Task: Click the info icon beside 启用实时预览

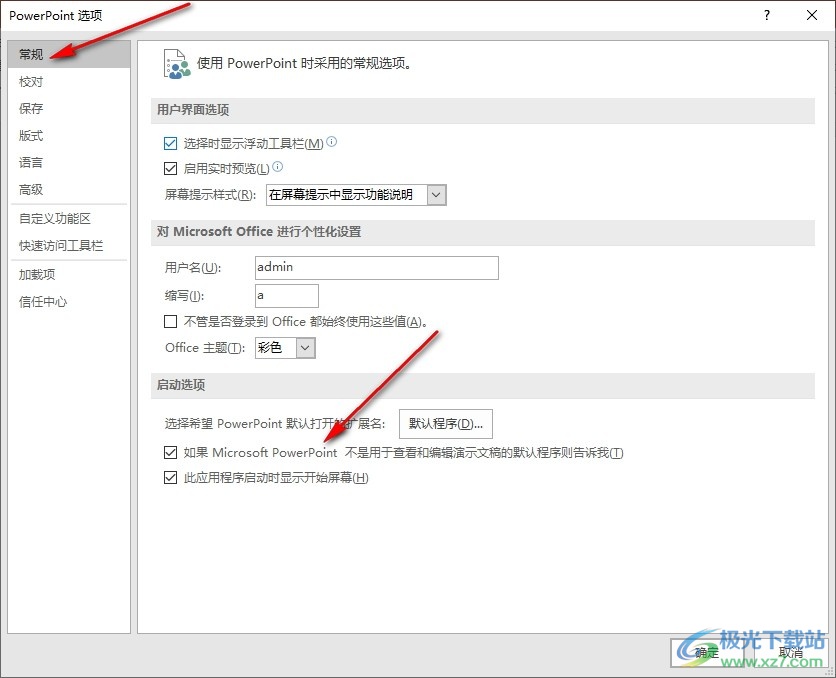Action: click(278, 168)
